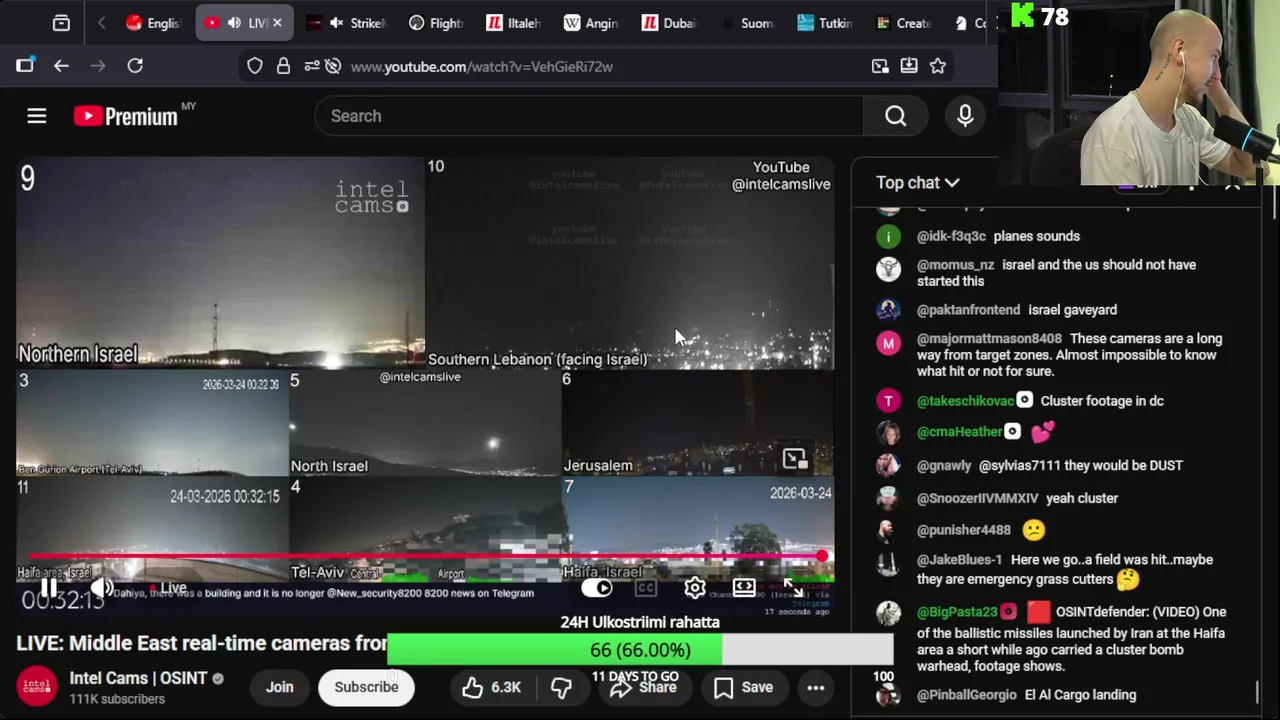Click the autoplay blocked icon

click(333, 66)
